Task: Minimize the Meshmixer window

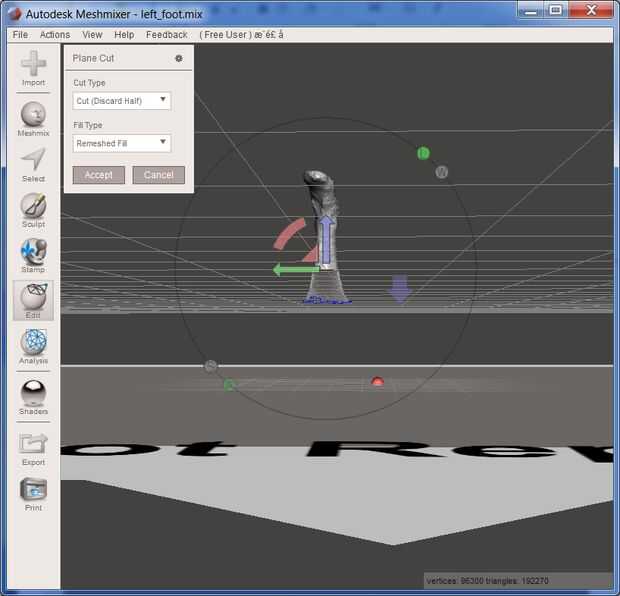Action: click(x=531, y=11)
